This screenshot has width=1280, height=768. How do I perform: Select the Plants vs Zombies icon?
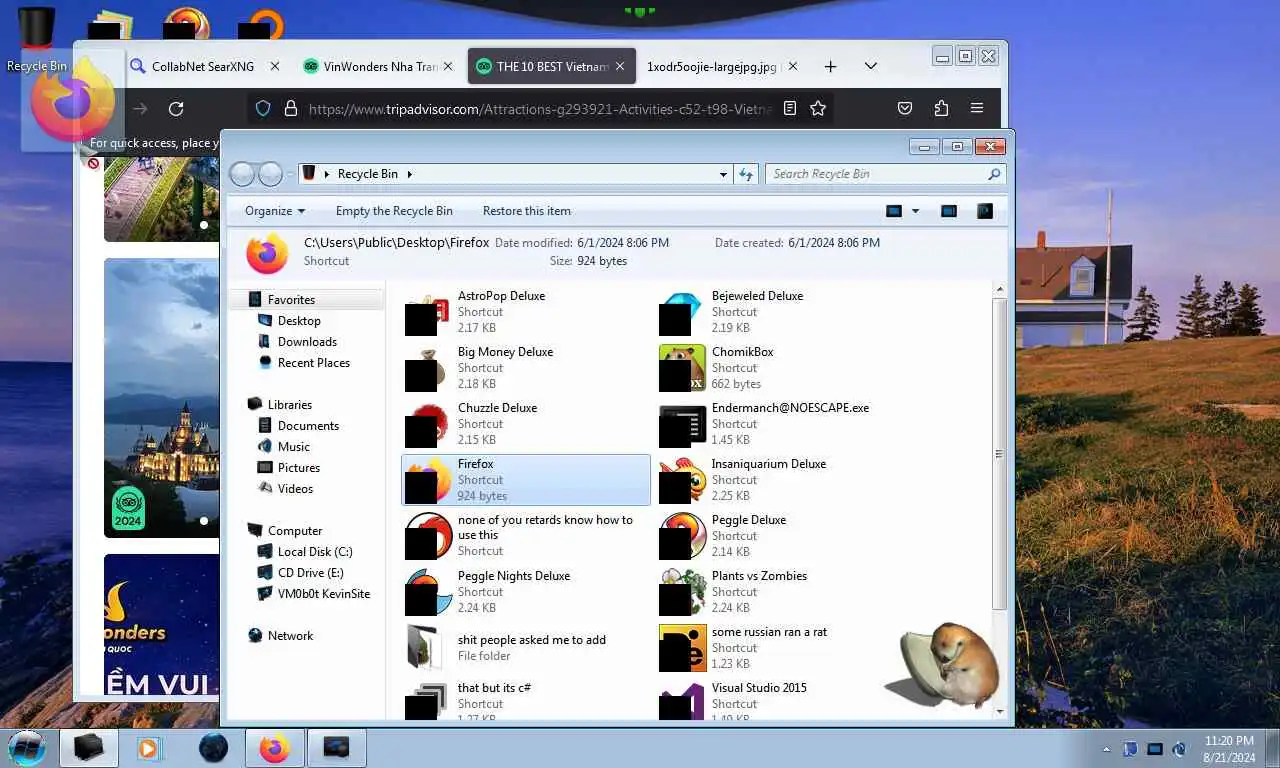click(x=682, y=593)
